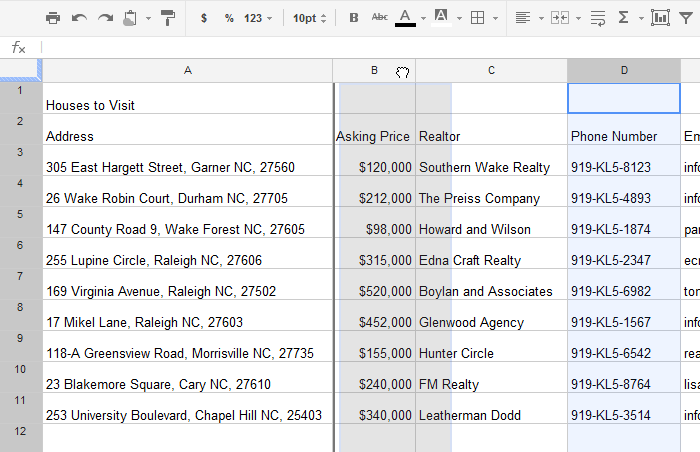The width and height of the screenshot is (700, 452).
Task: Click the 'Asking Price' header cell
Action: (374, 129)
